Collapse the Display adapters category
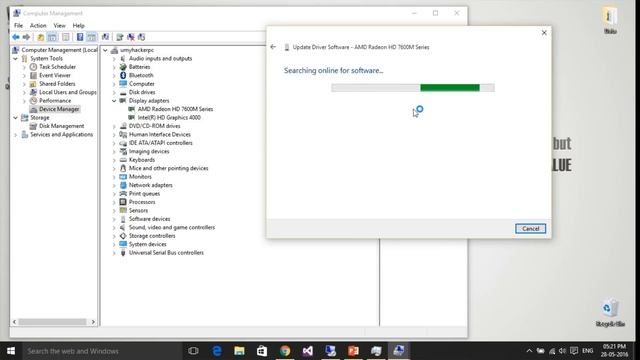This screenshot has width=640, height=360. point(114,100)
